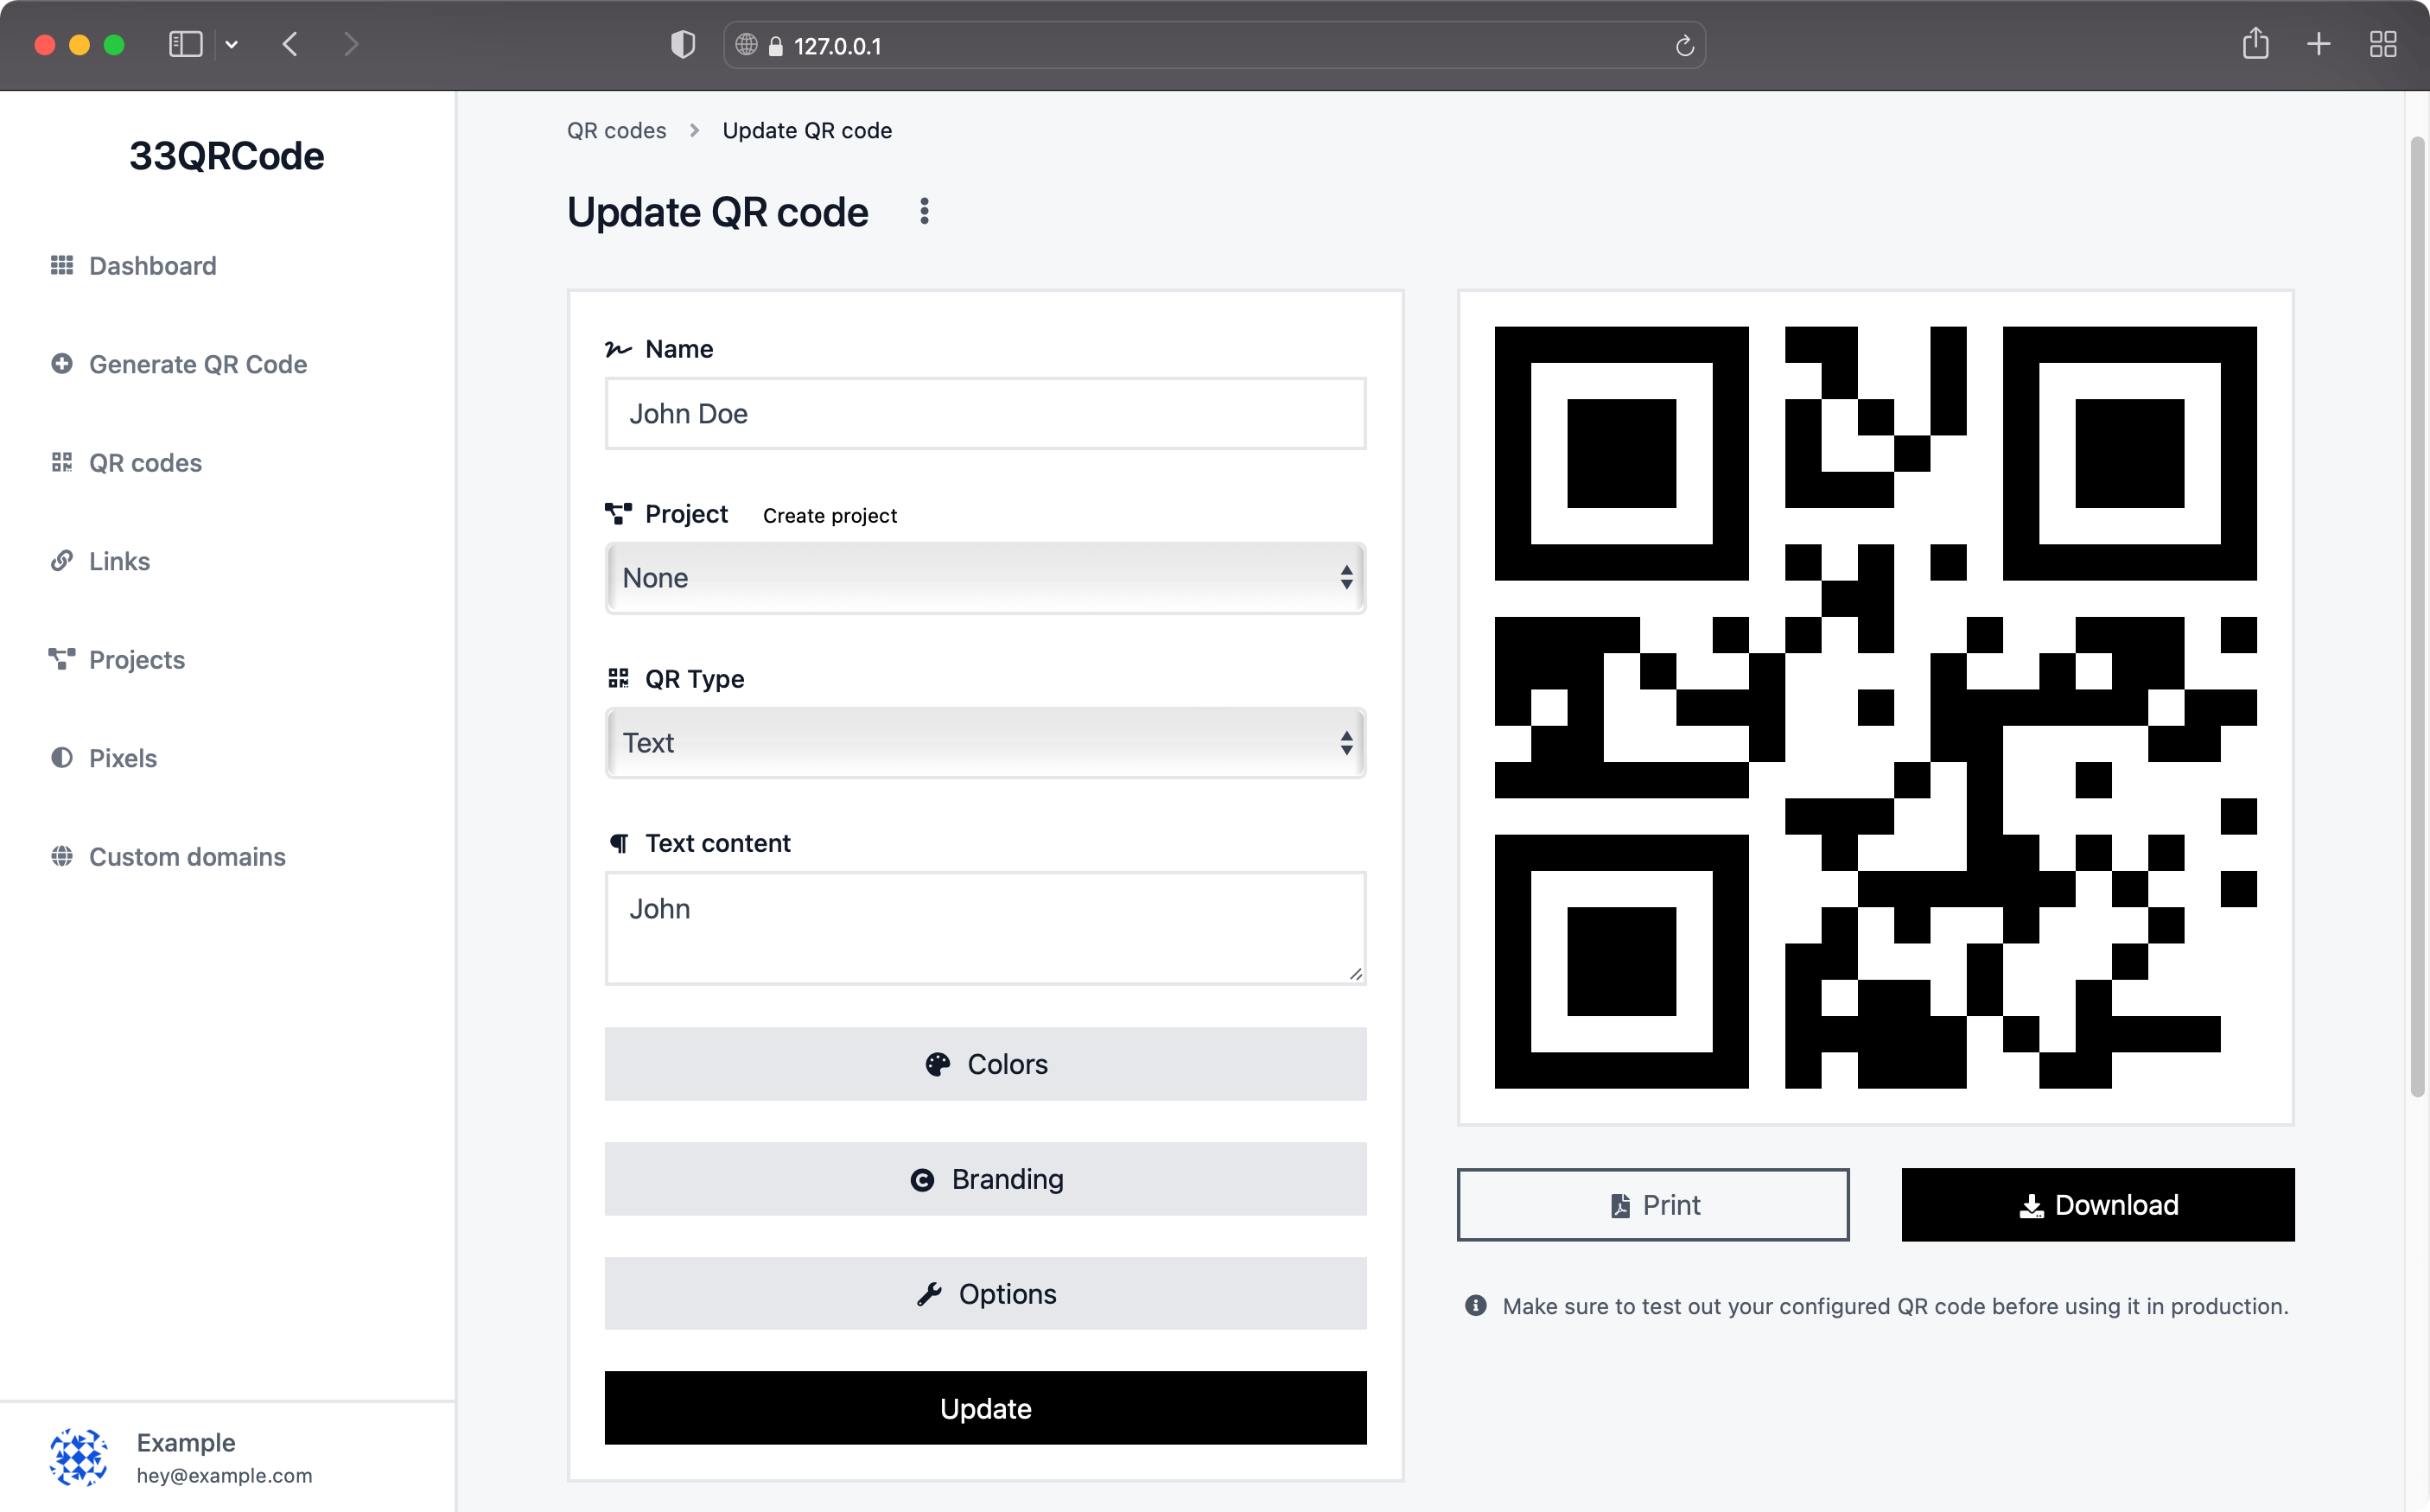Click the Example profile avatar
The width and height of the screenshot is (2430, 1512).
point(79,1458)
